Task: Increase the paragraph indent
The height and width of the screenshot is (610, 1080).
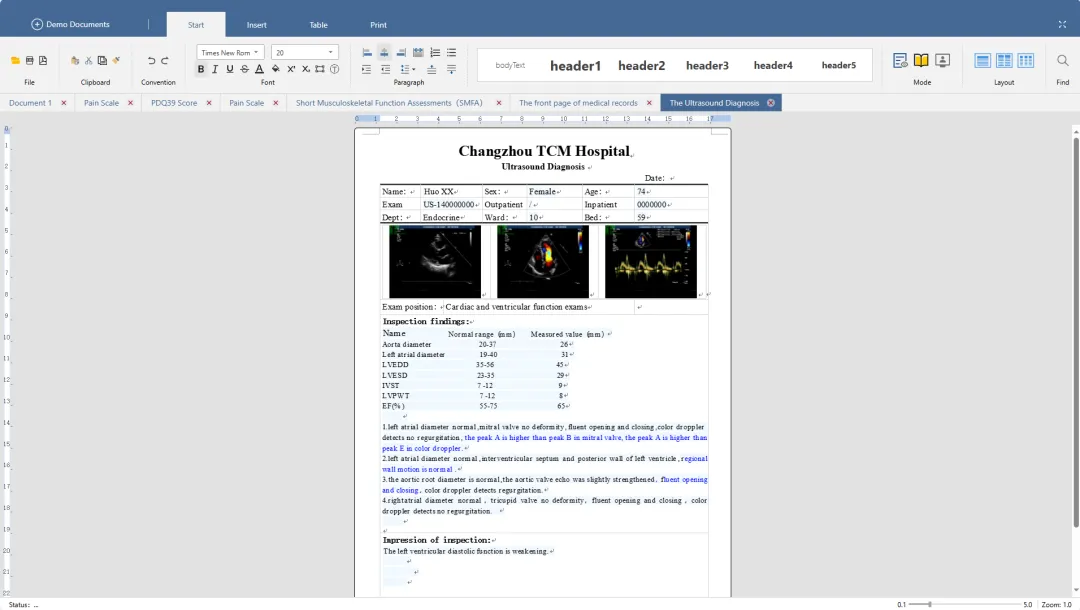Action: tap(366, 69)
